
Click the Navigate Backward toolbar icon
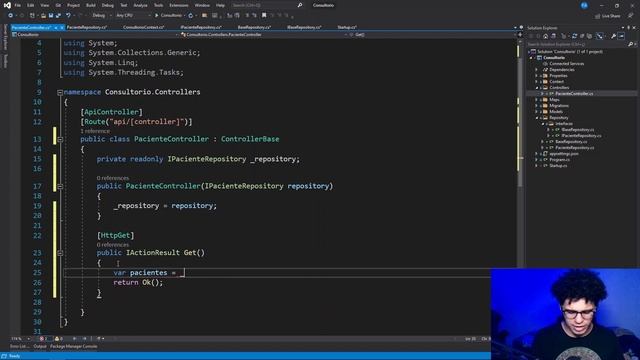(x=10, y=16)
